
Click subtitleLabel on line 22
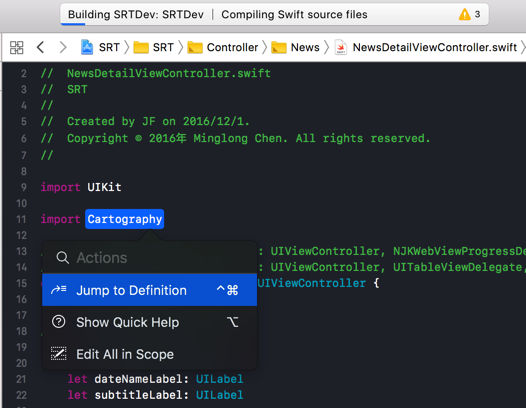140,395
